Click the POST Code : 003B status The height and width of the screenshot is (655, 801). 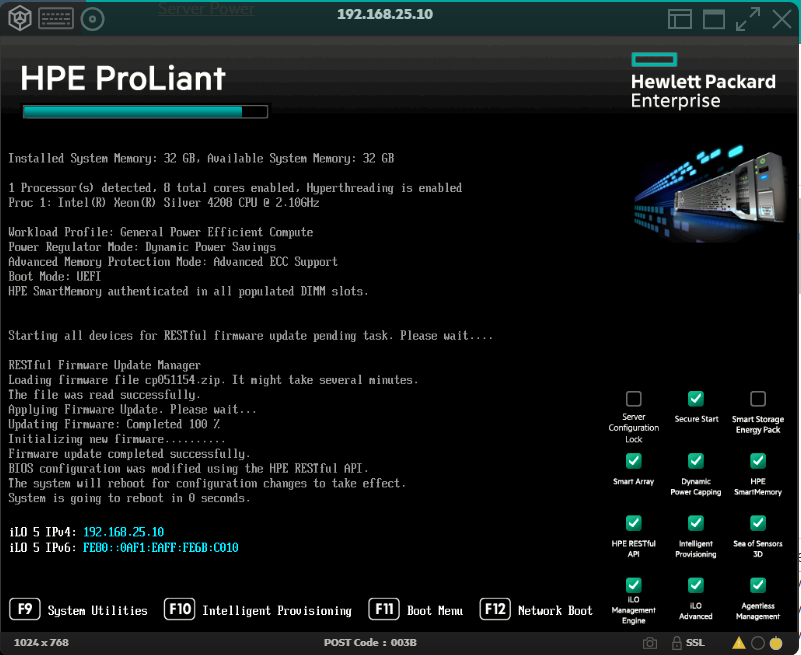pyautogui.click(x=370, y=643)
